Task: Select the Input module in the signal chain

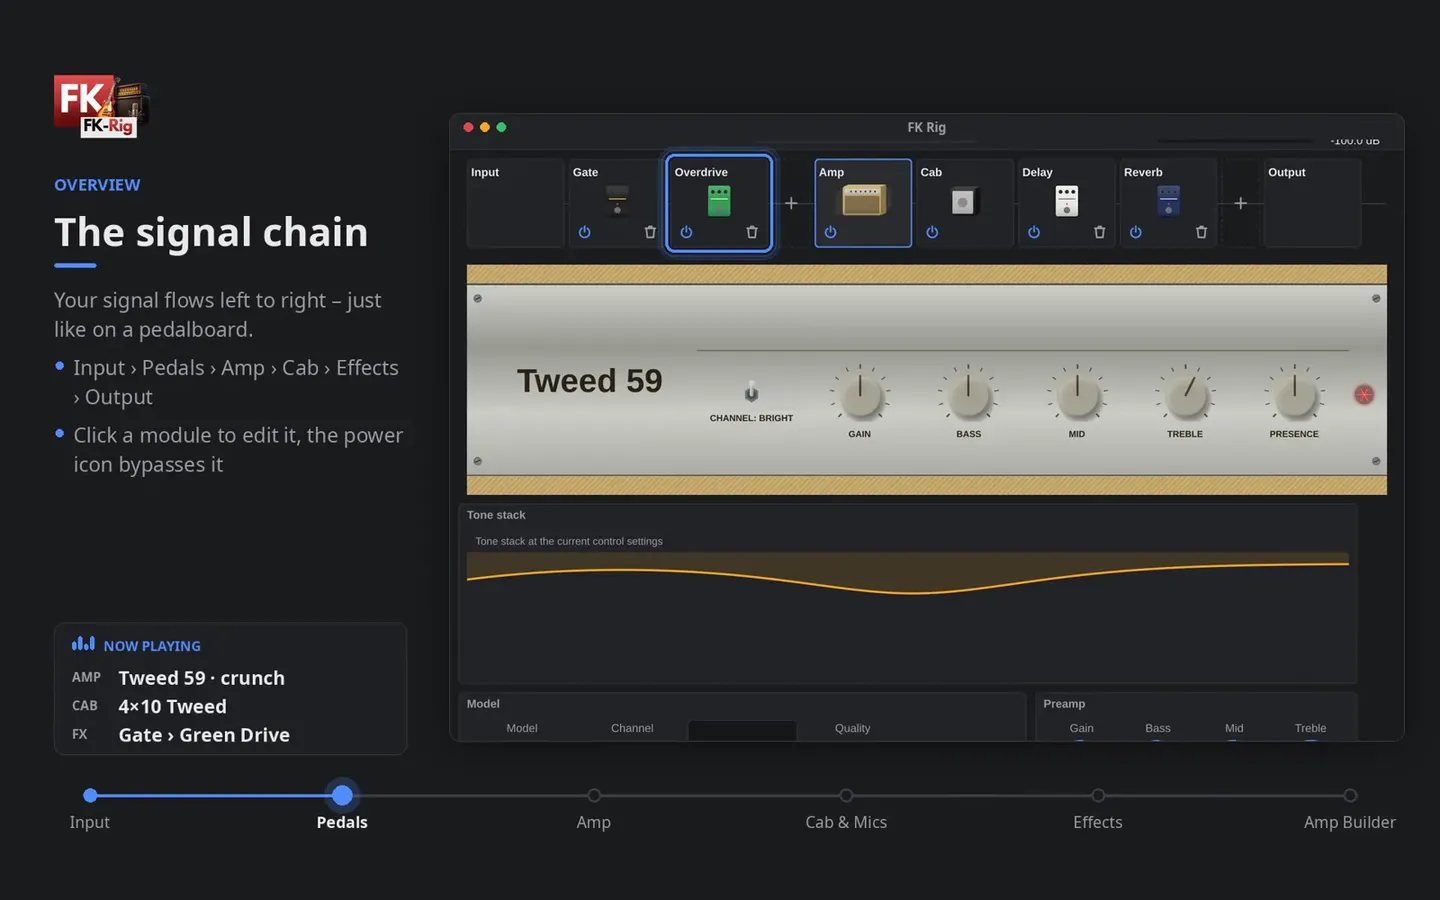Action: 515,203
